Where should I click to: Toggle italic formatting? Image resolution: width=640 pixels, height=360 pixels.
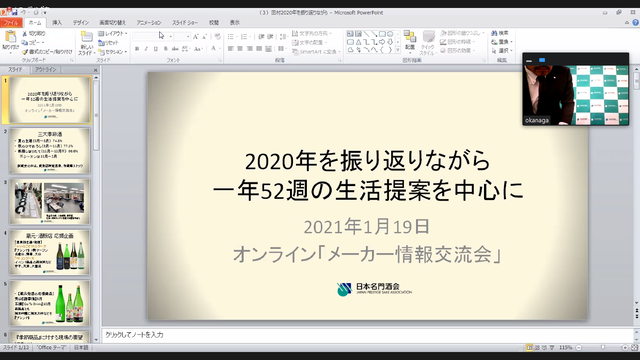pos(146,49)
